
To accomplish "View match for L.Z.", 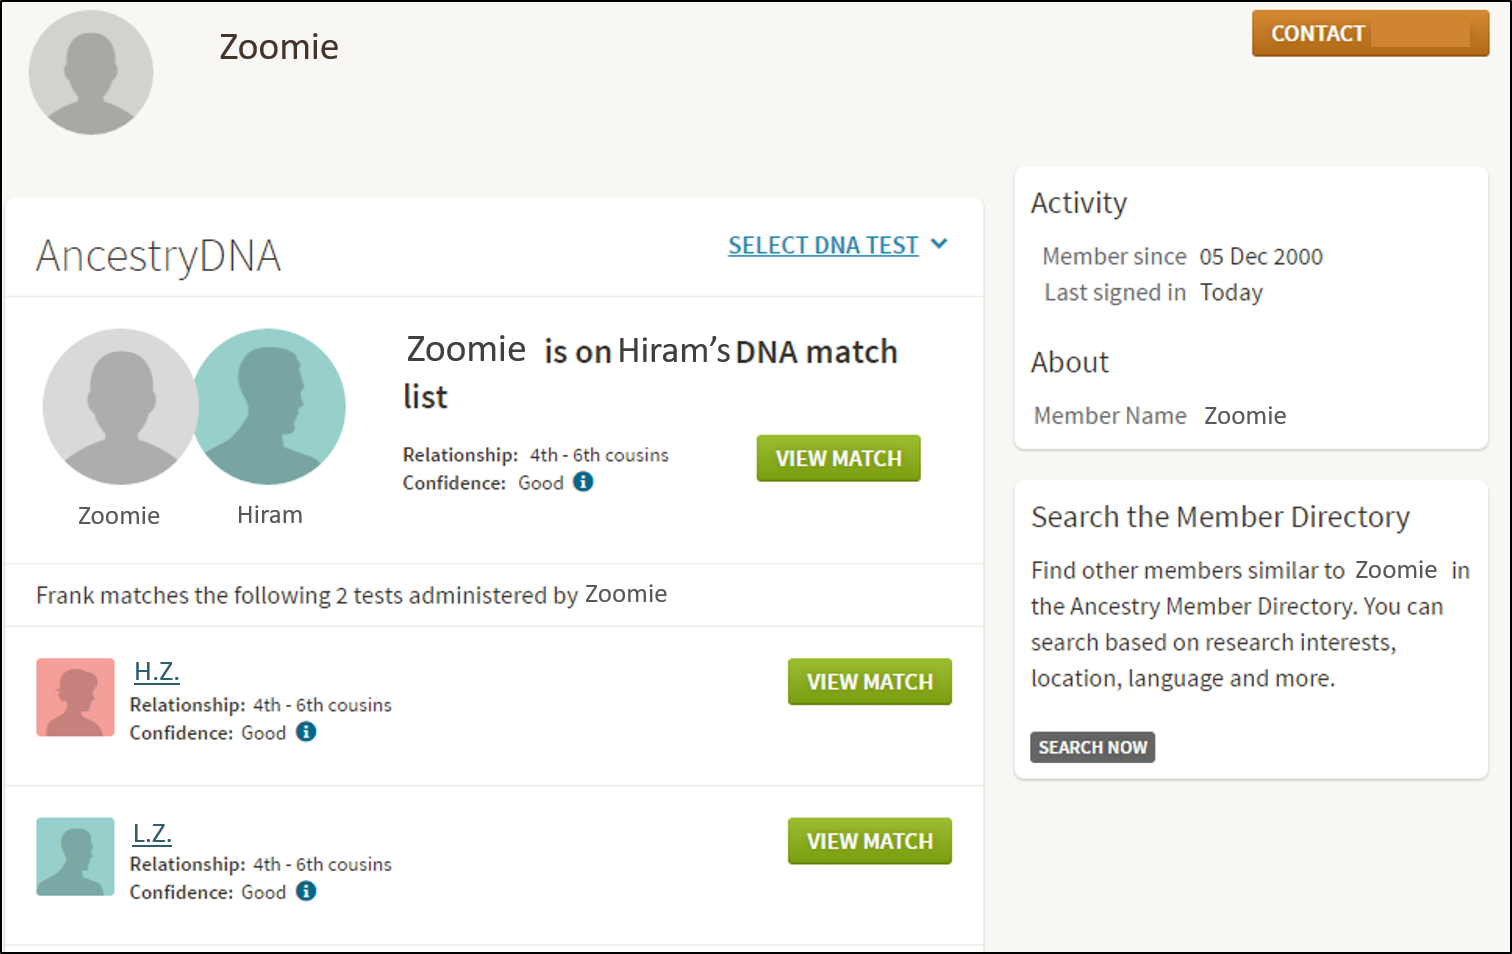I will coord(869,842).
